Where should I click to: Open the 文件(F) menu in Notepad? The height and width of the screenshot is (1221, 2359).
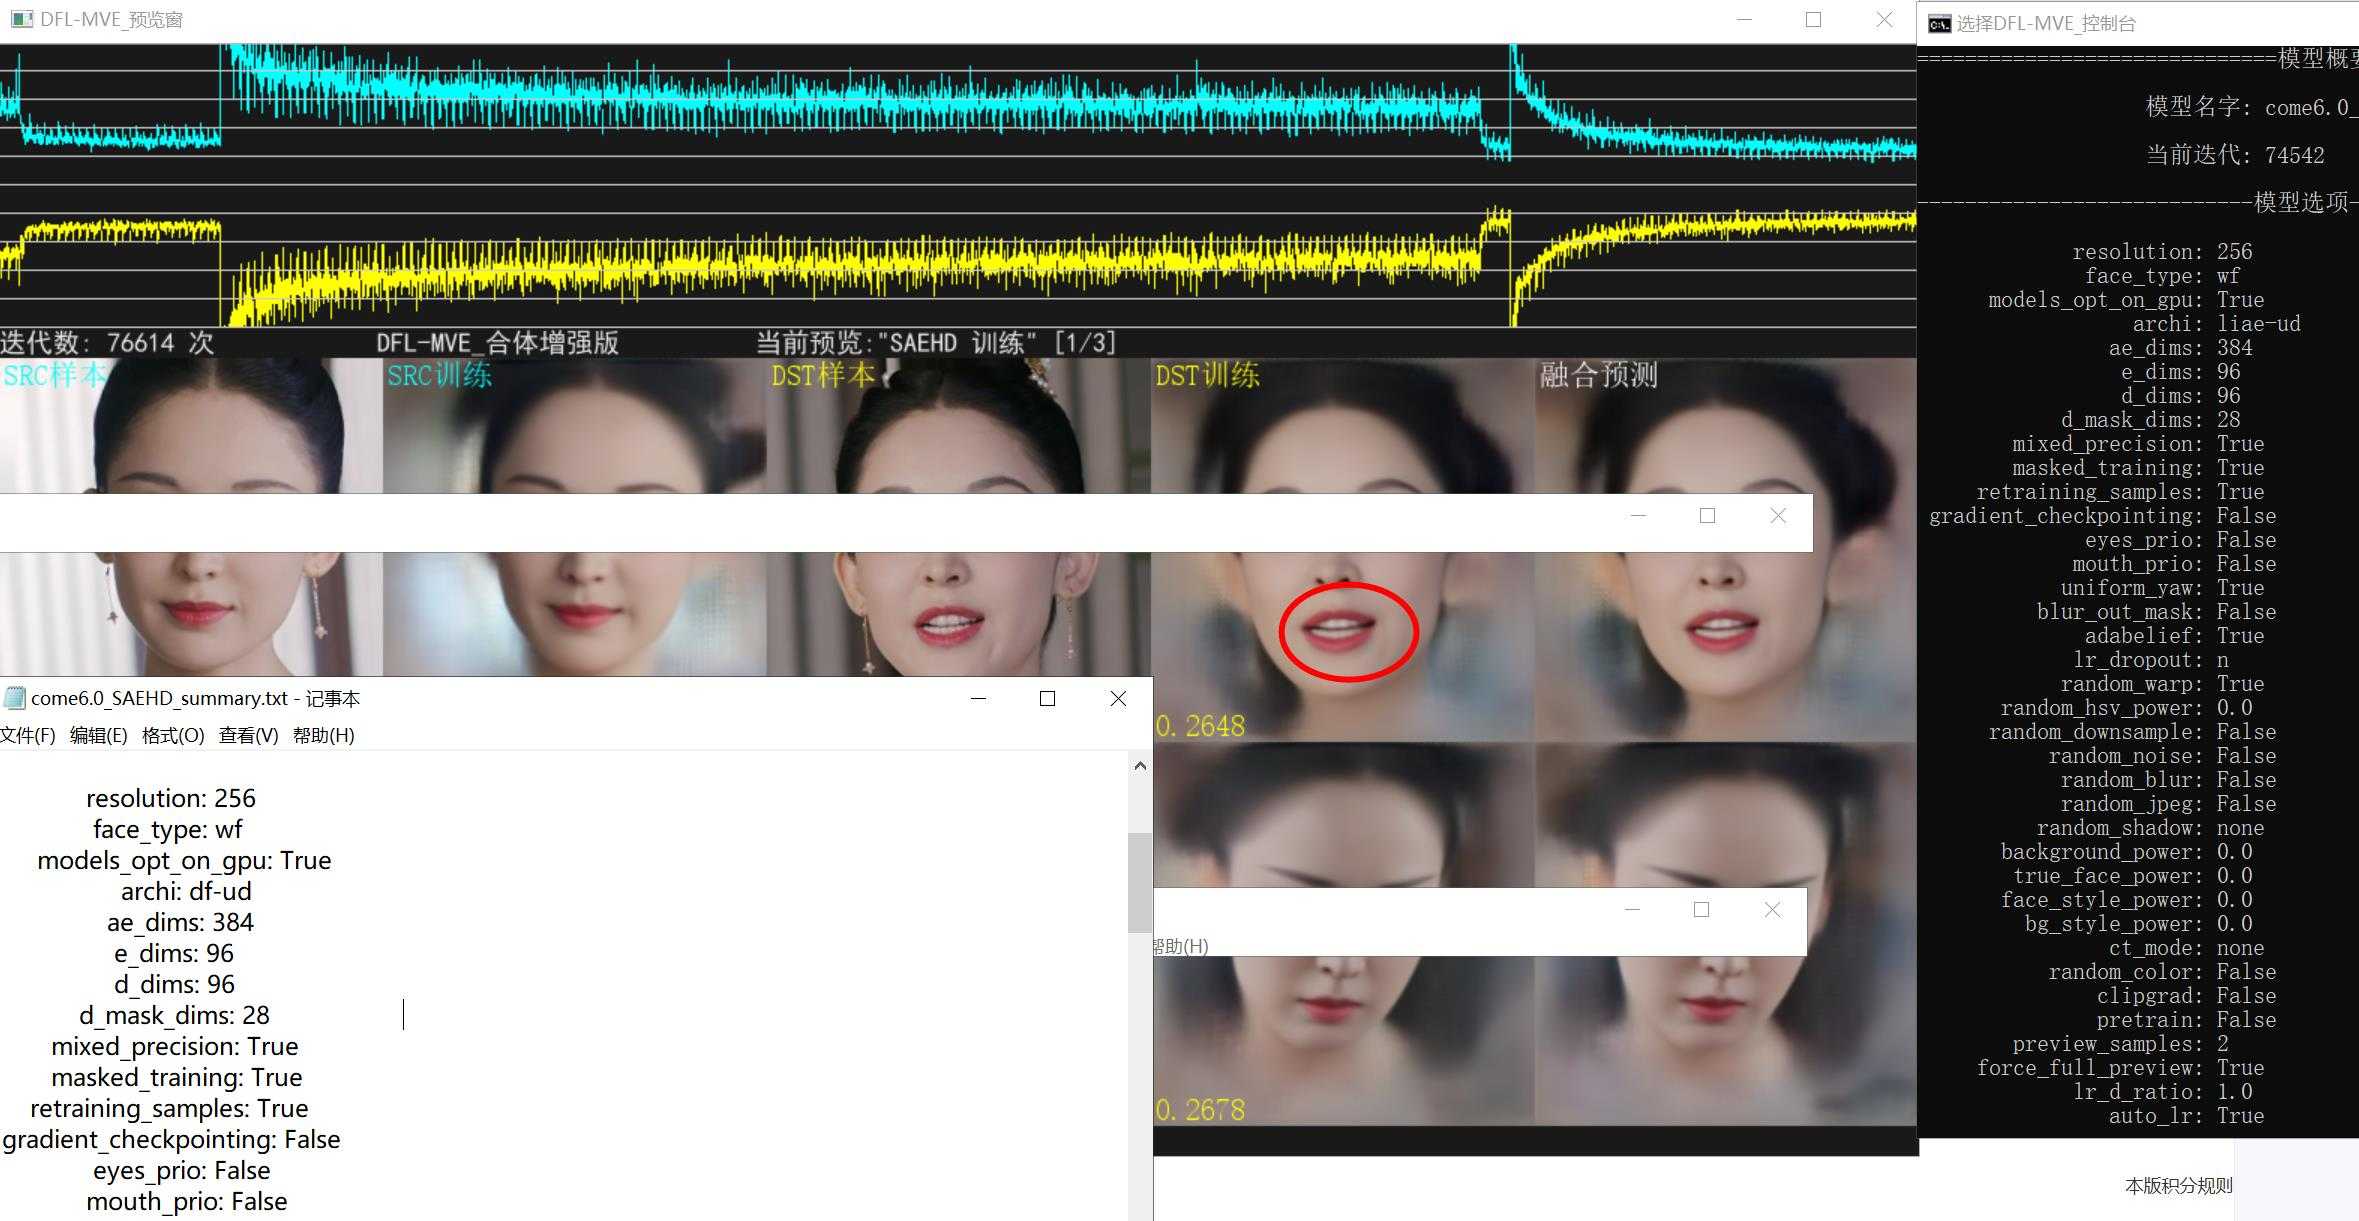pyautogui.click(x=28, y=735)
